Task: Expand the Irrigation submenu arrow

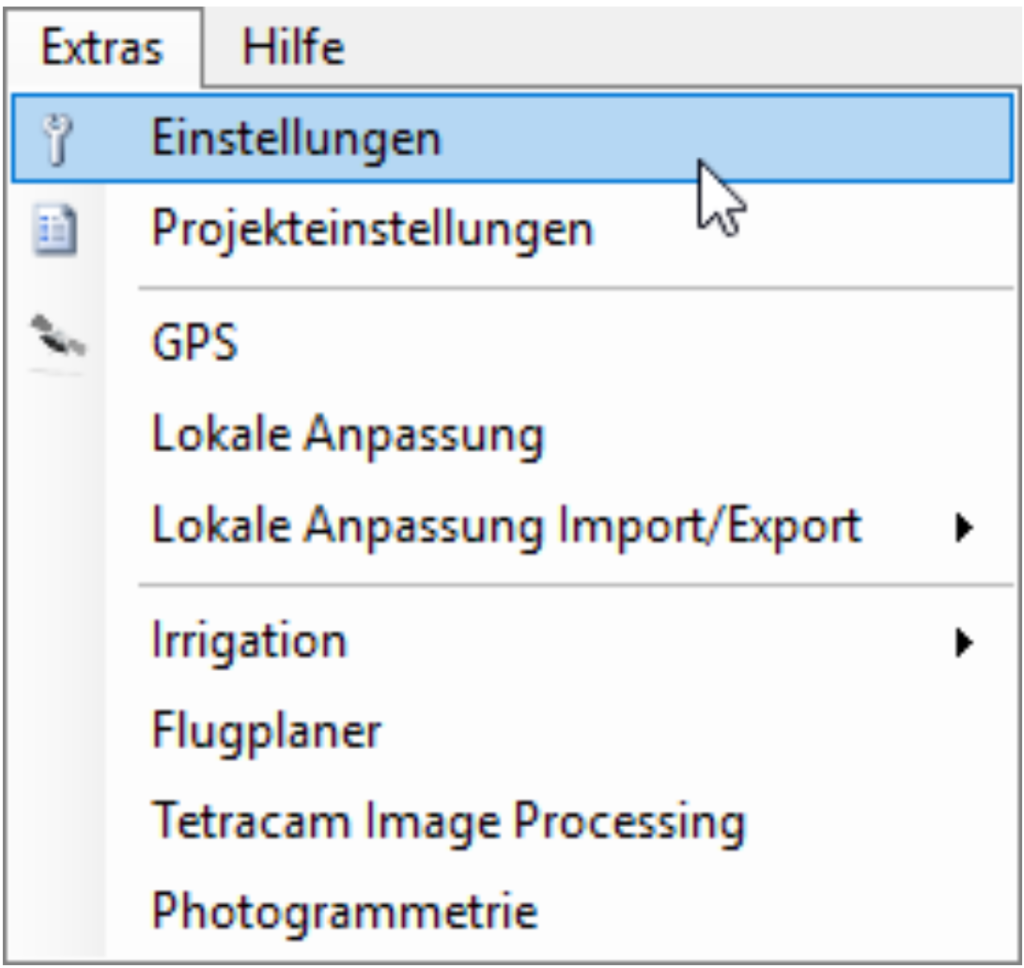Action: click(963, 641)
